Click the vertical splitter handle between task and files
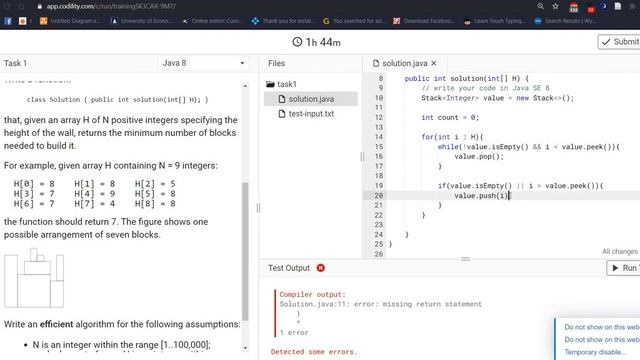640x360 pixels. coord(258,208)
